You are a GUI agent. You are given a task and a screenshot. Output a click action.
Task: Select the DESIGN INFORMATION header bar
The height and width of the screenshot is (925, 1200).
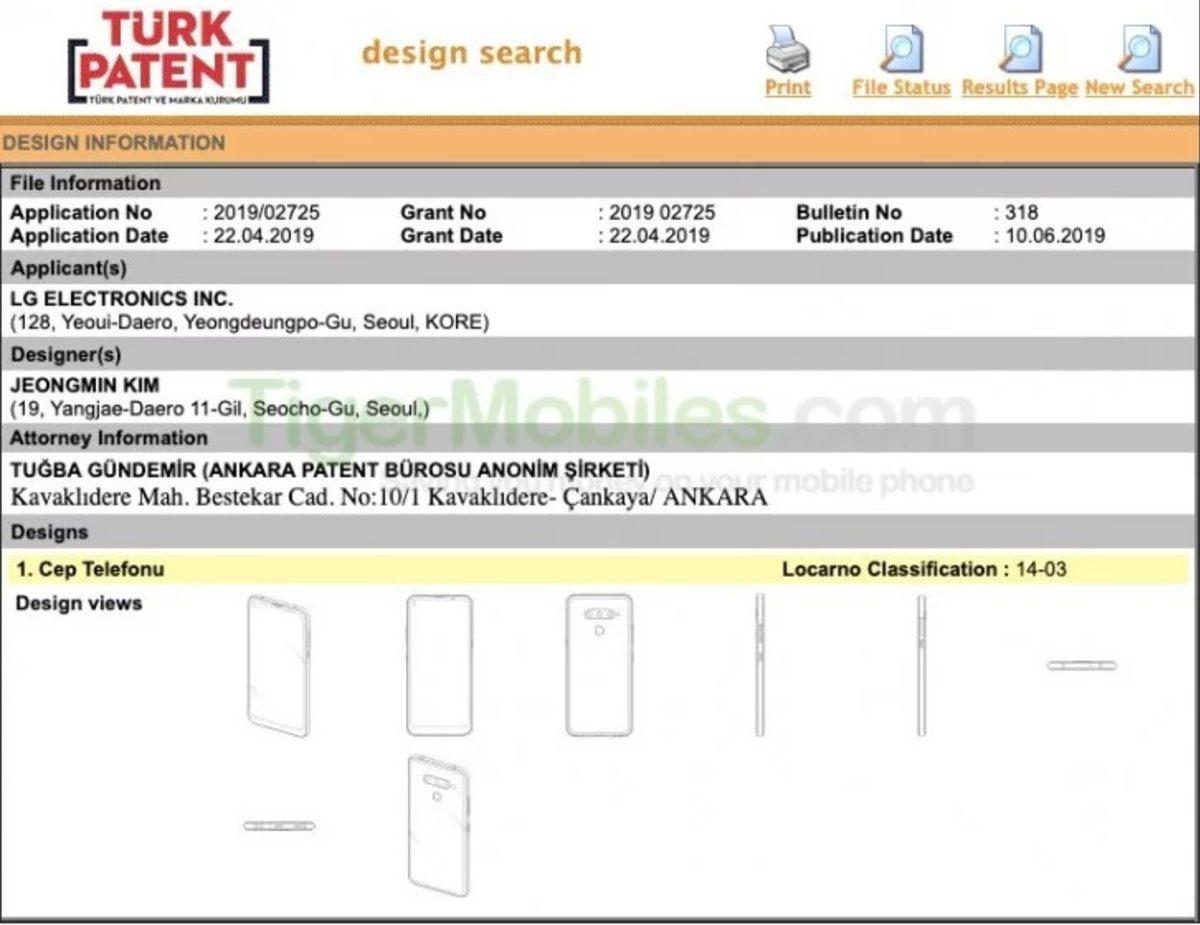click(x=113, y=143)
